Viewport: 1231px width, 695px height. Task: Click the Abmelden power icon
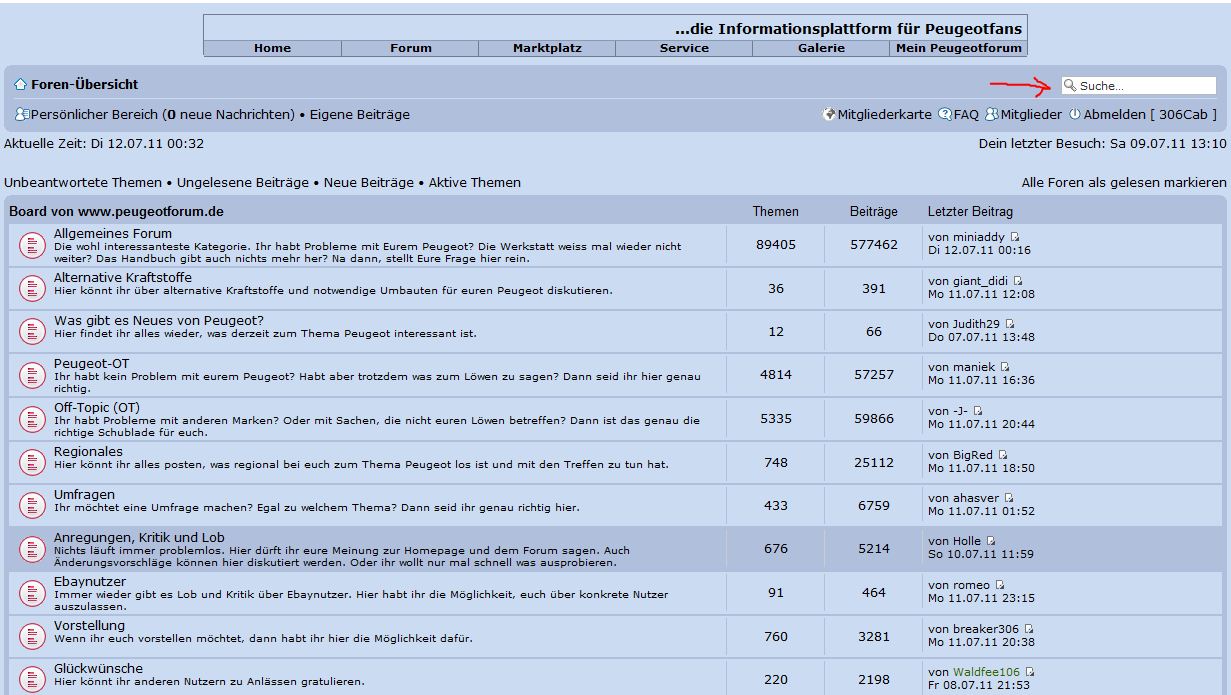[x=1075, y=115]
